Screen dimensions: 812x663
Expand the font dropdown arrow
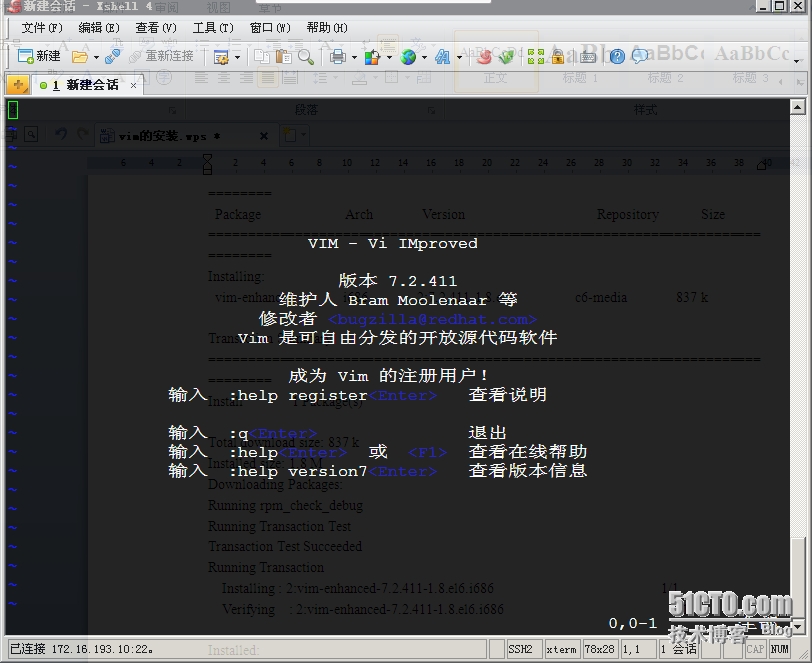[459, 57]
